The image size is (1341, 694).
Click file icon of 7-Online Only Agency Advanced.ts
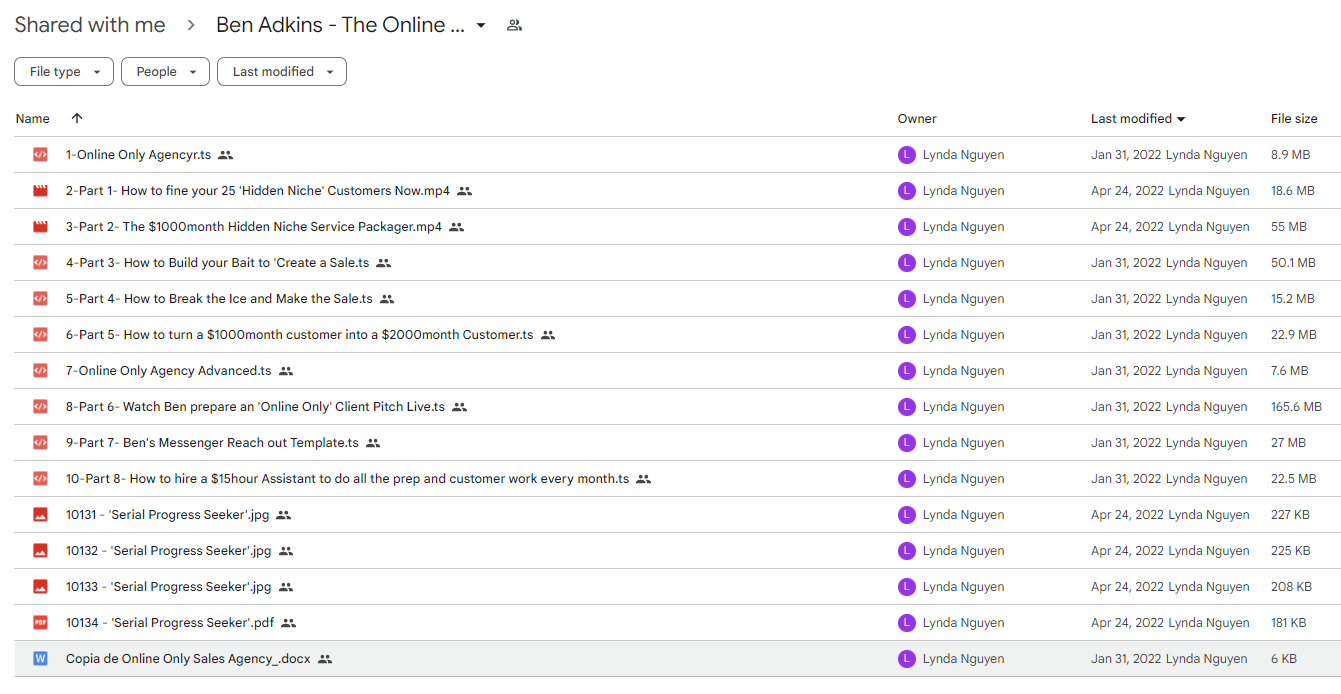click(x=40, y=371)
